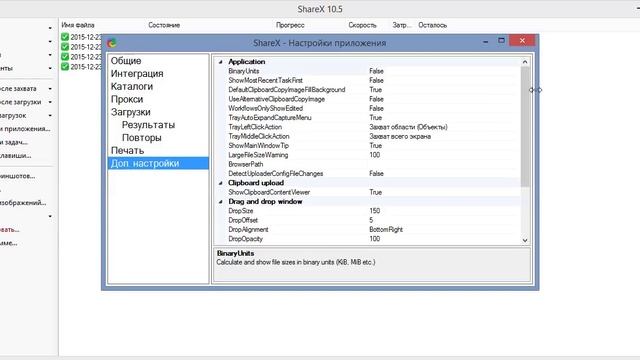
Task: Close the settings dialog
Action: click(522, 40)
